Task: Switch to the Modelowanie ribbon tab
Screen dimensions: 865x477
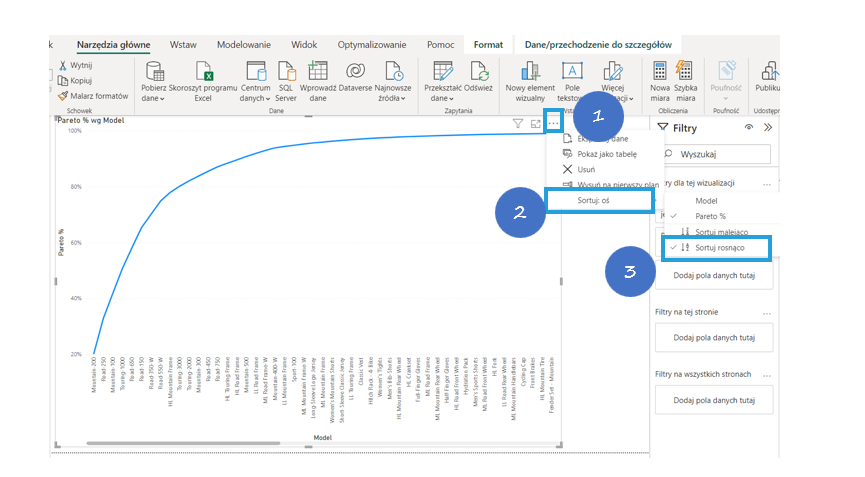Action: tap(244, 45)
